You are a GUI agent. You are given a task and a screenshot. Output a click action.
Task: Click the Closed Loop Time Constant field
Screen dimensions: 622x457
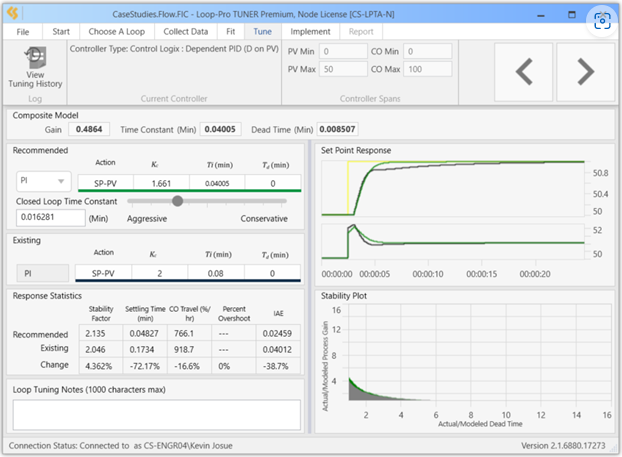tap(51, 217)
